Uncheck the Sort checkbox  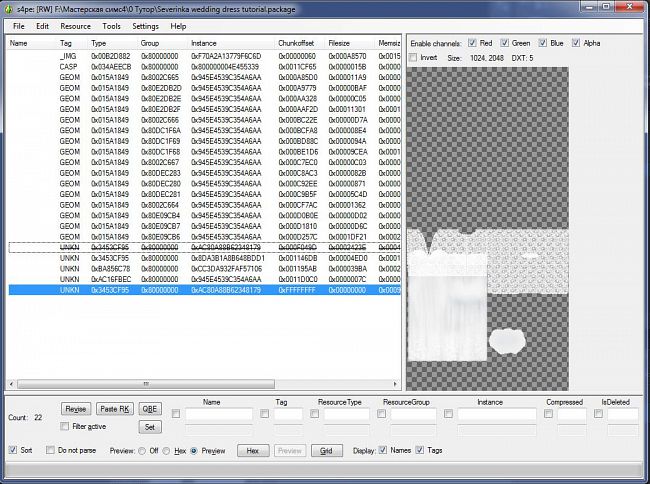pos(13,451)
